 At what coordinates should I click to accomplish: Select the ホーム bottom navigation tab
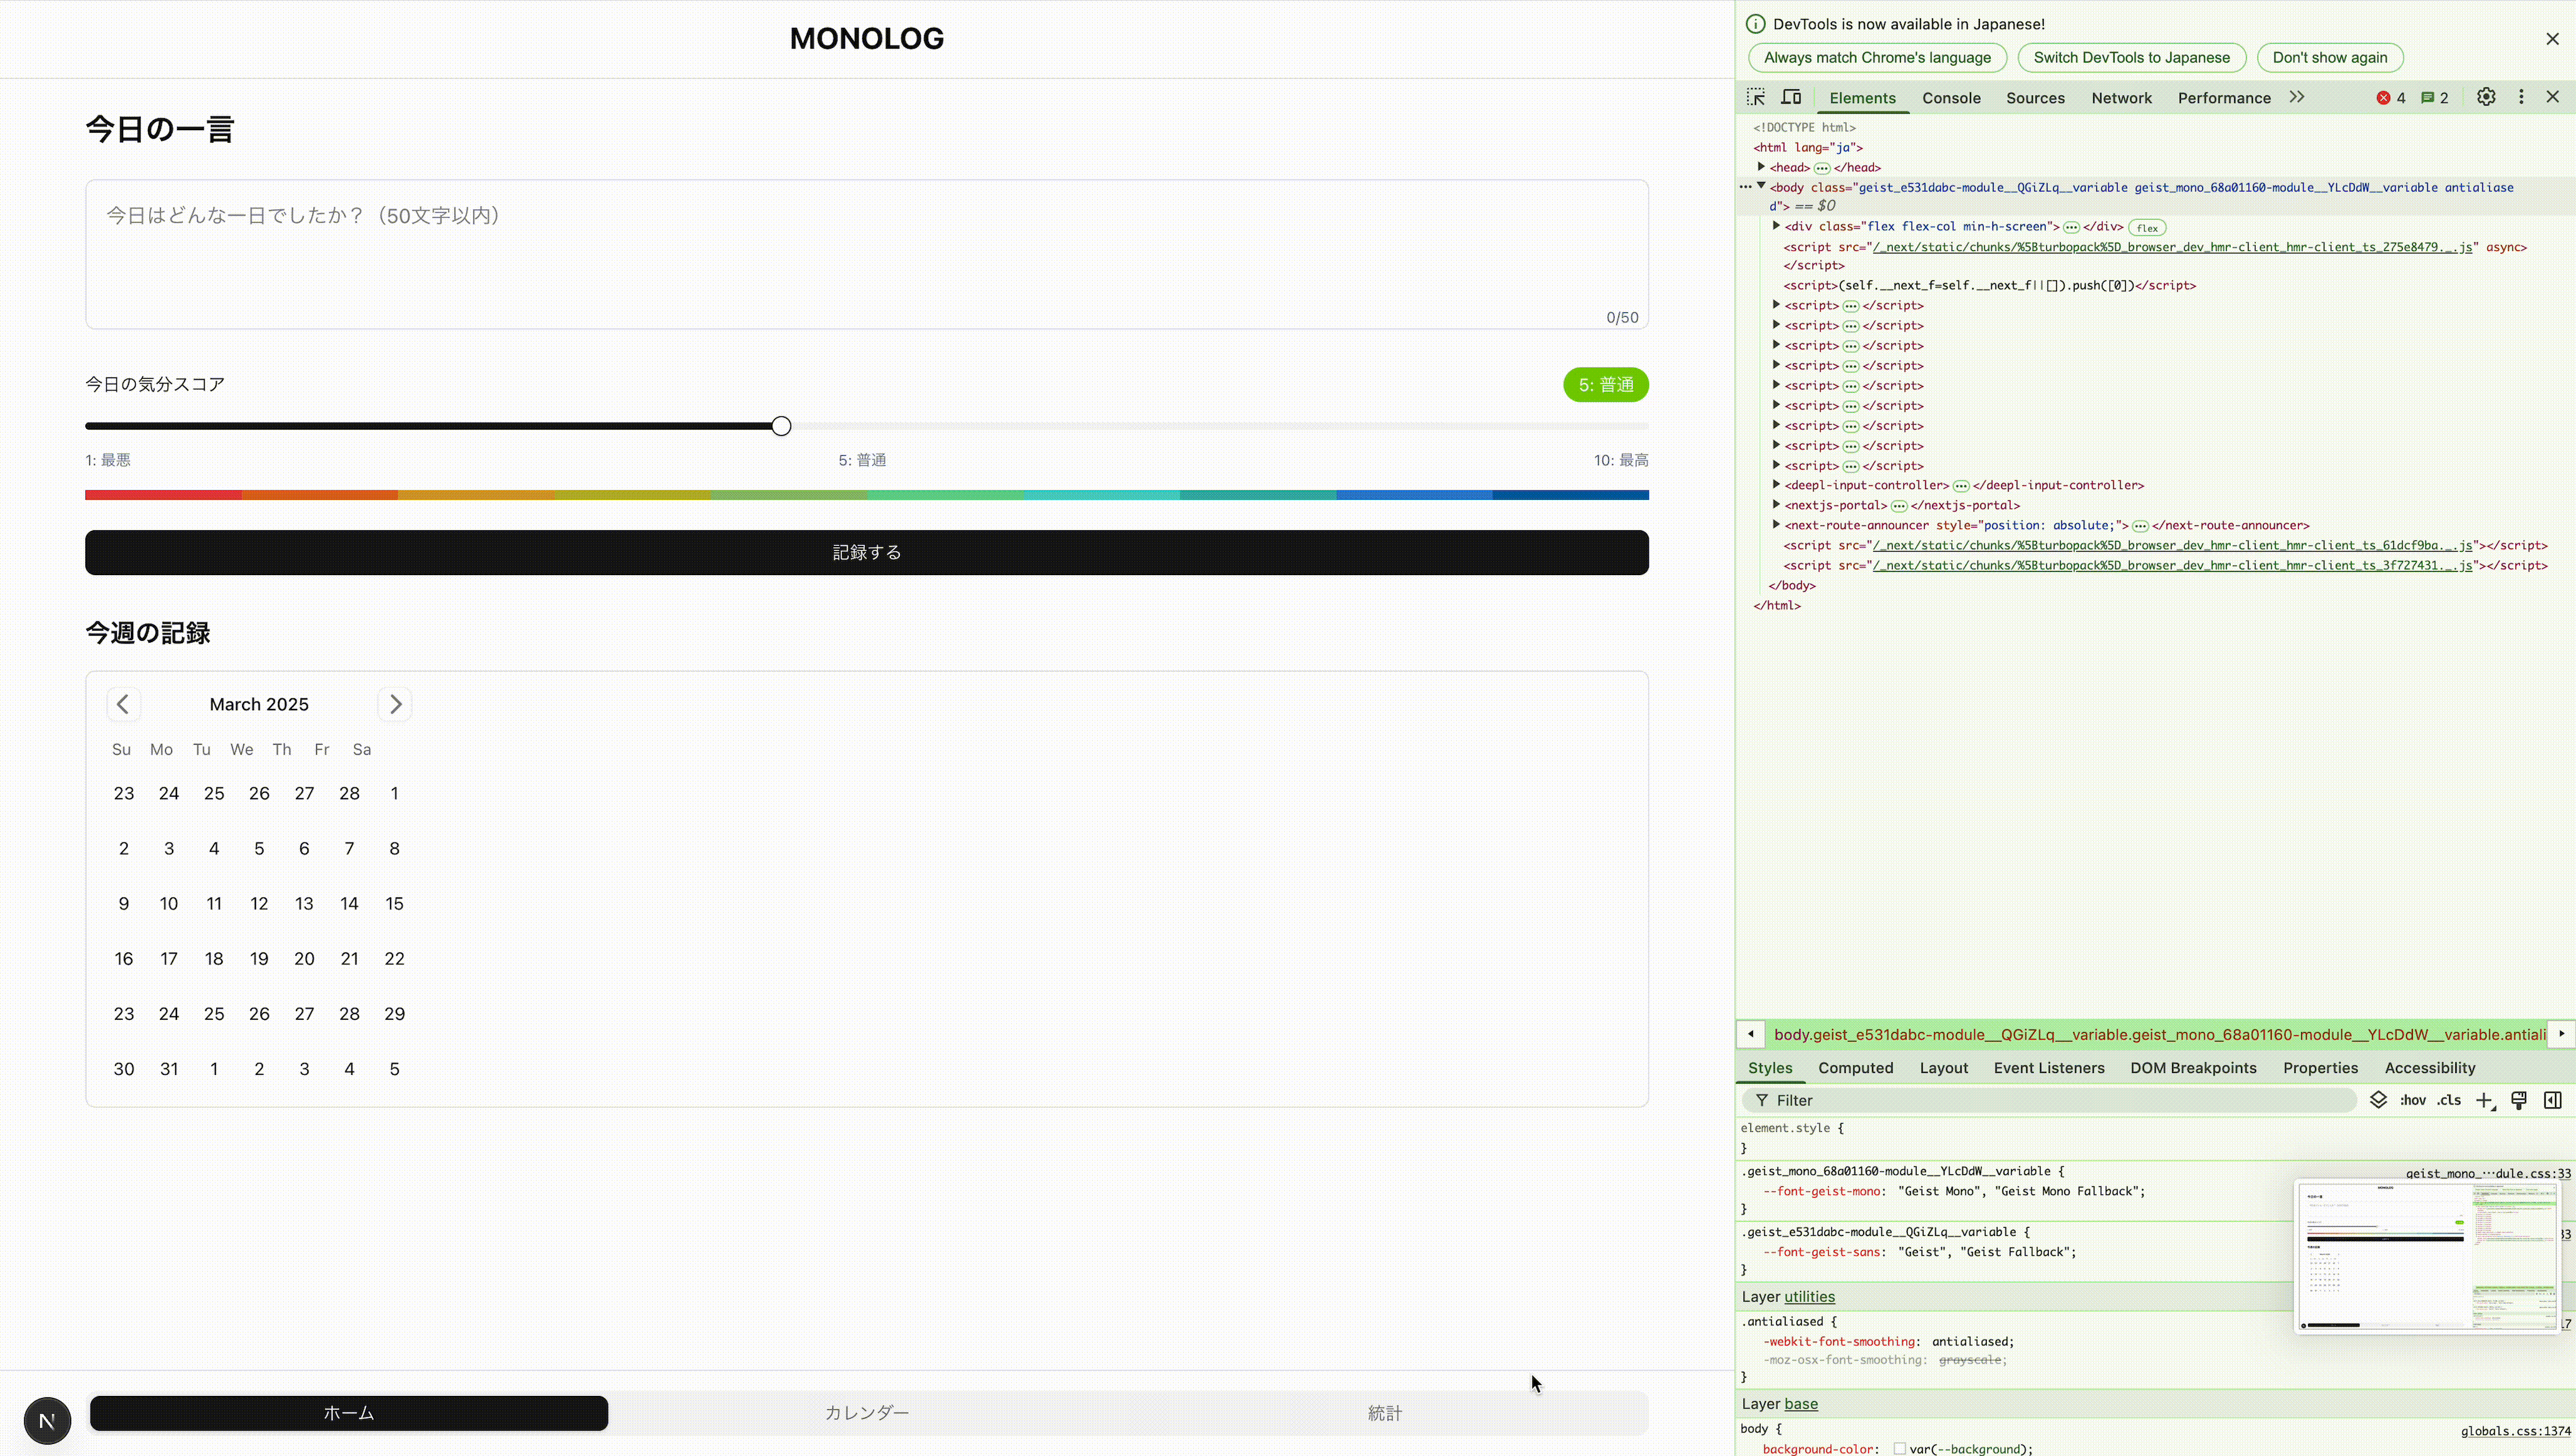click(x=349, y=1413)
